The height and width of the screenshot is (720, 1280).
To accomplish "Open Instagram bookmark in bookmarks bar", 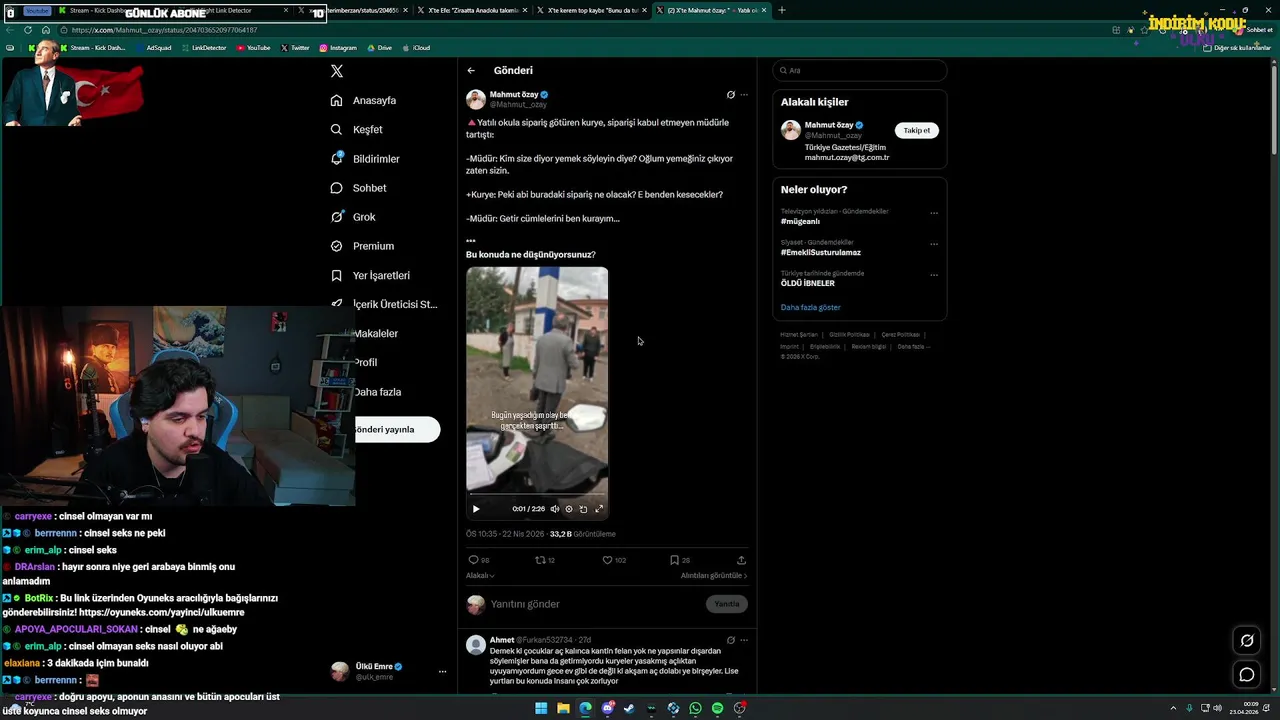I will pyautogui.click(x=338, y=48).
